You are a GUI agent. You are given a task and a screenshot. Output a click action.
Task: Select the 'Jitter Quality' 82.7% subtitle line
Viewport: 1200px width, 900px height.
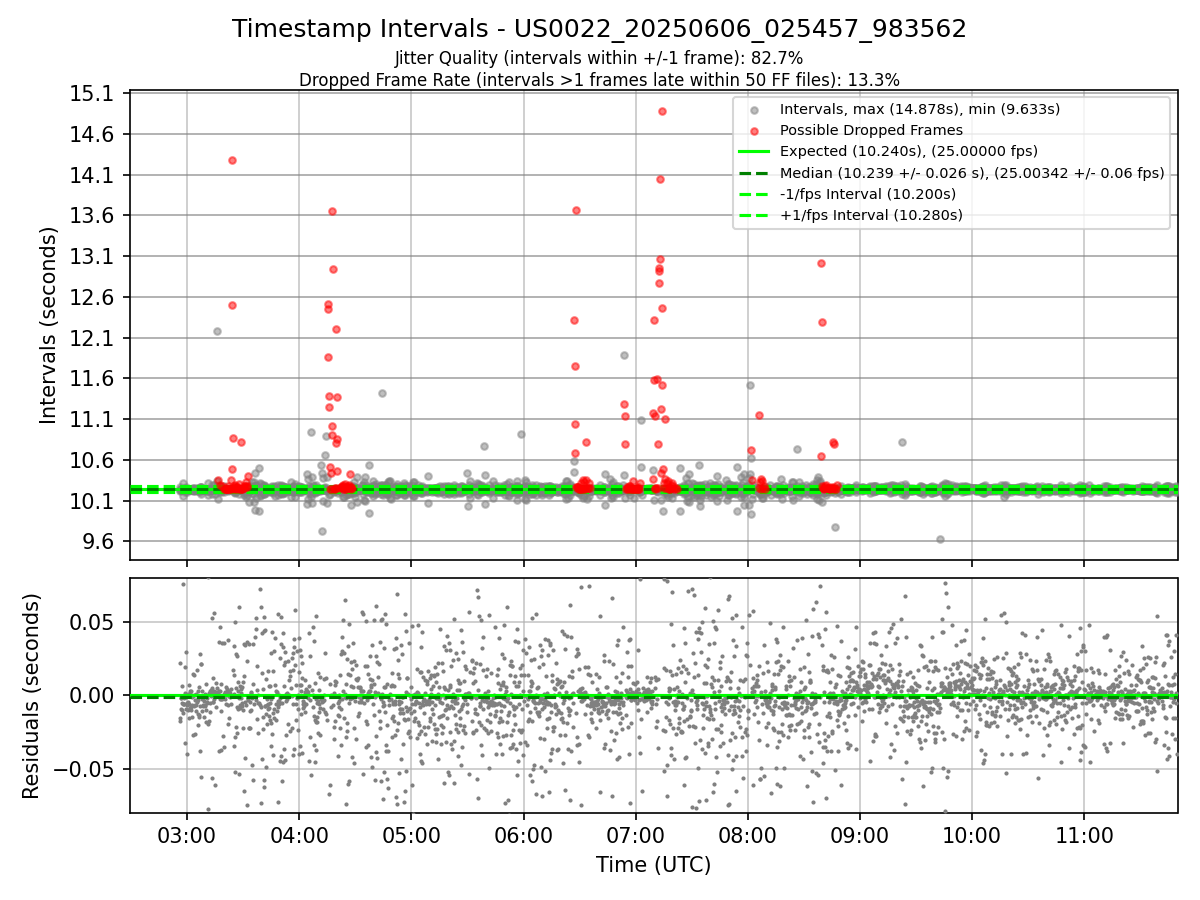point(599,58)
